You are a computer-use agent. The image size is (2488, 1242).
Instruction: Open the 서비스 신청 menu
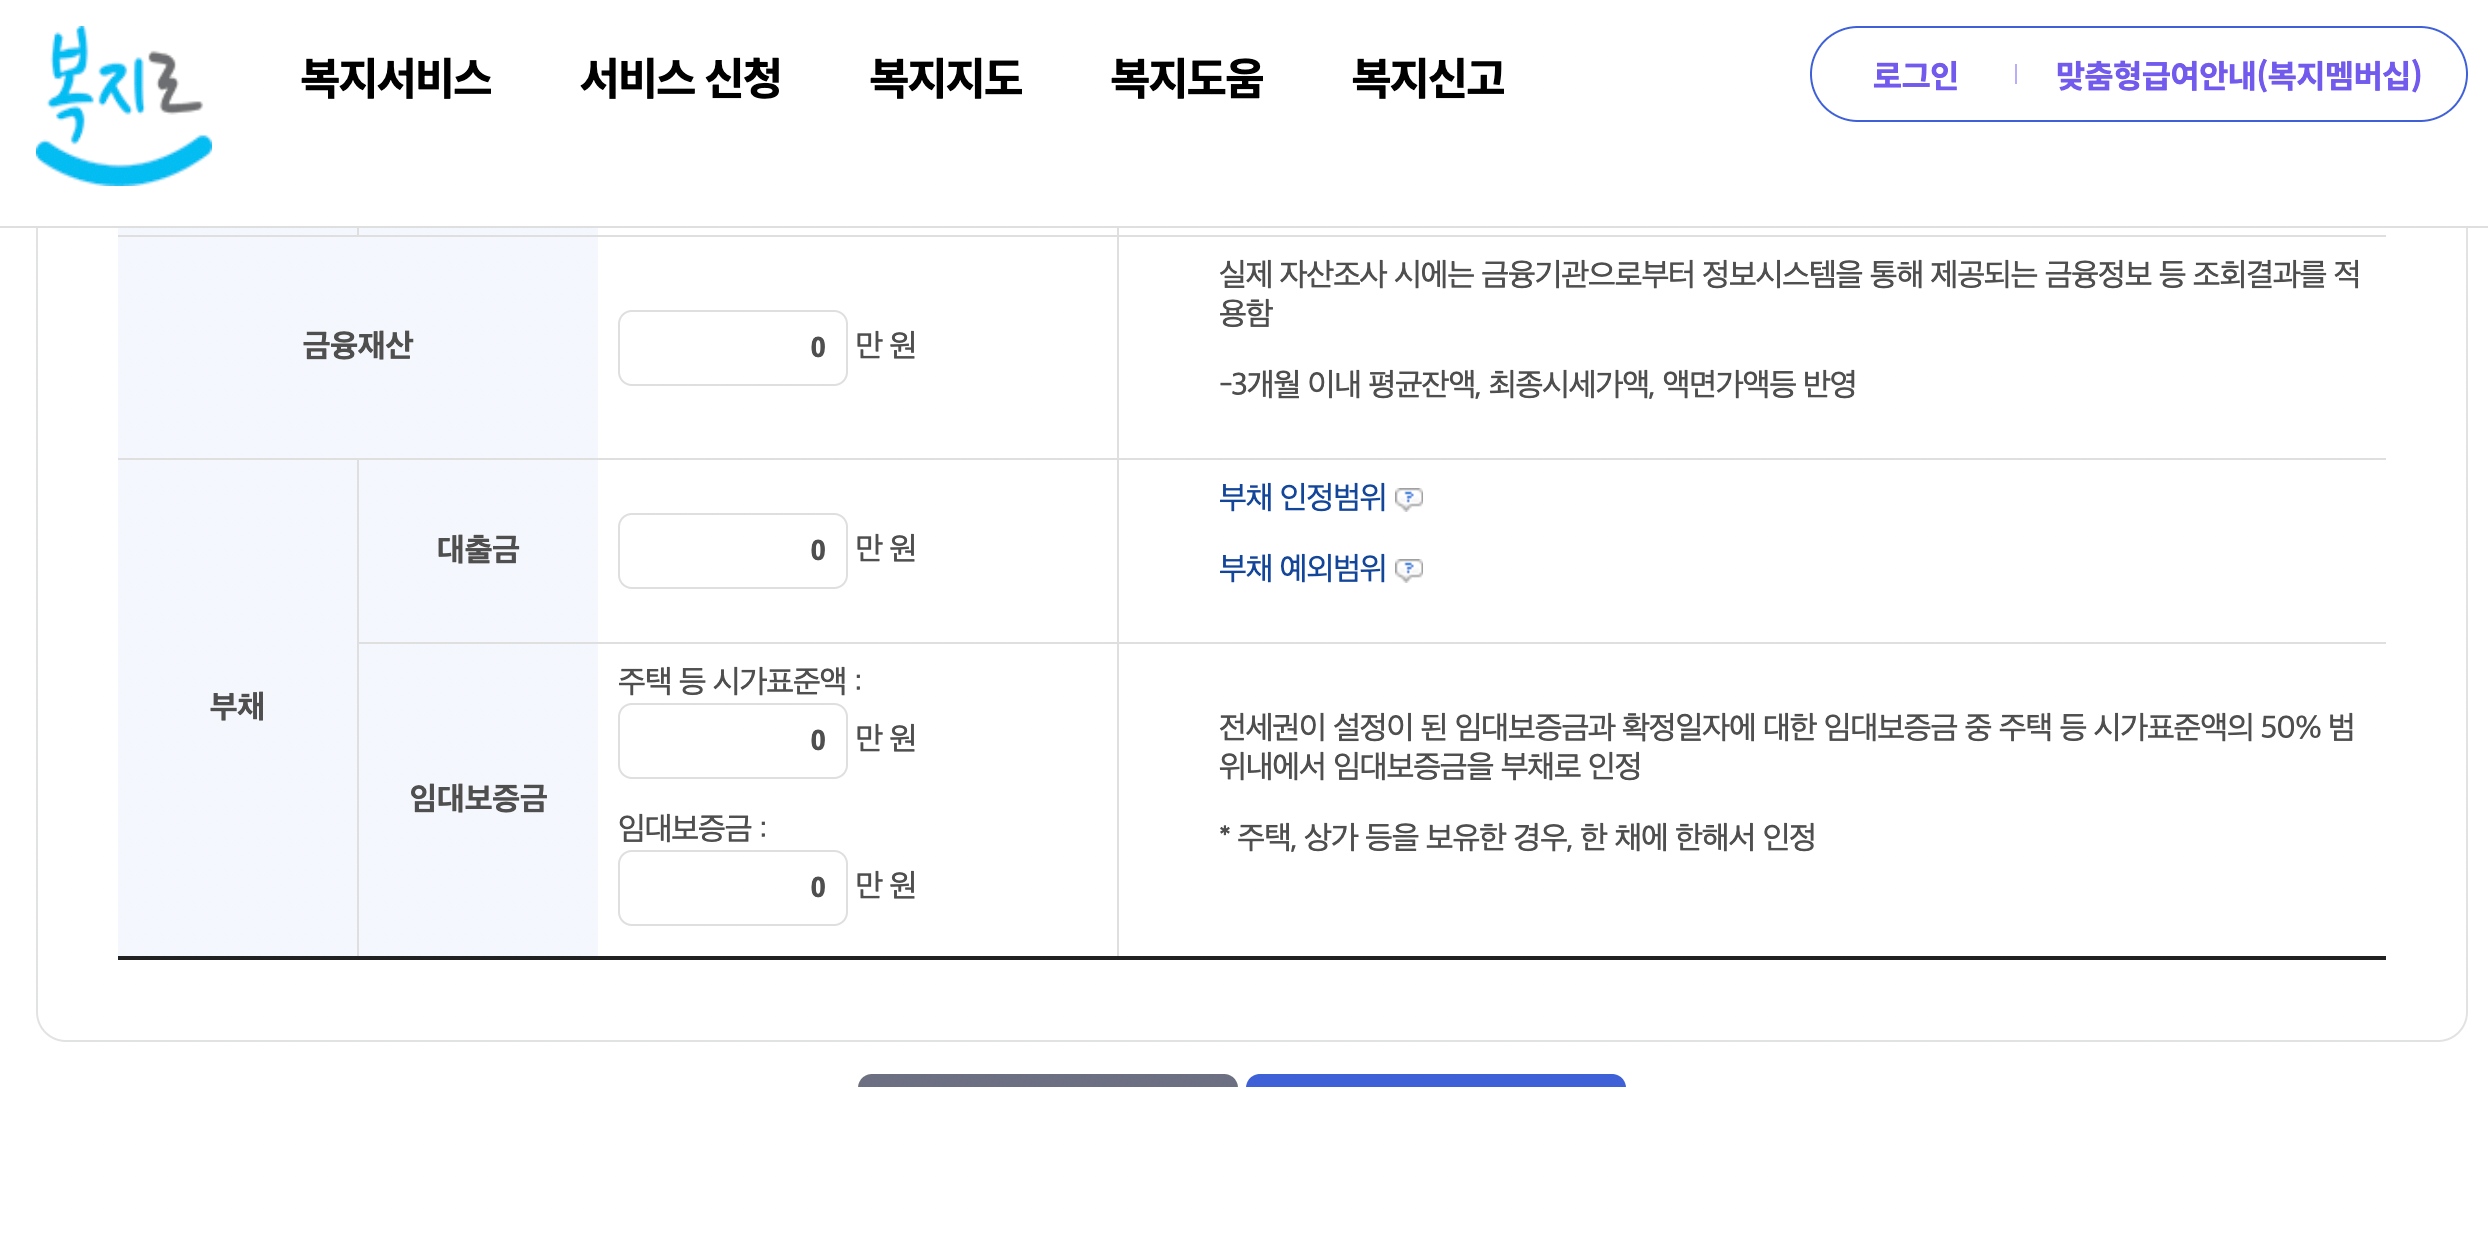680,78
